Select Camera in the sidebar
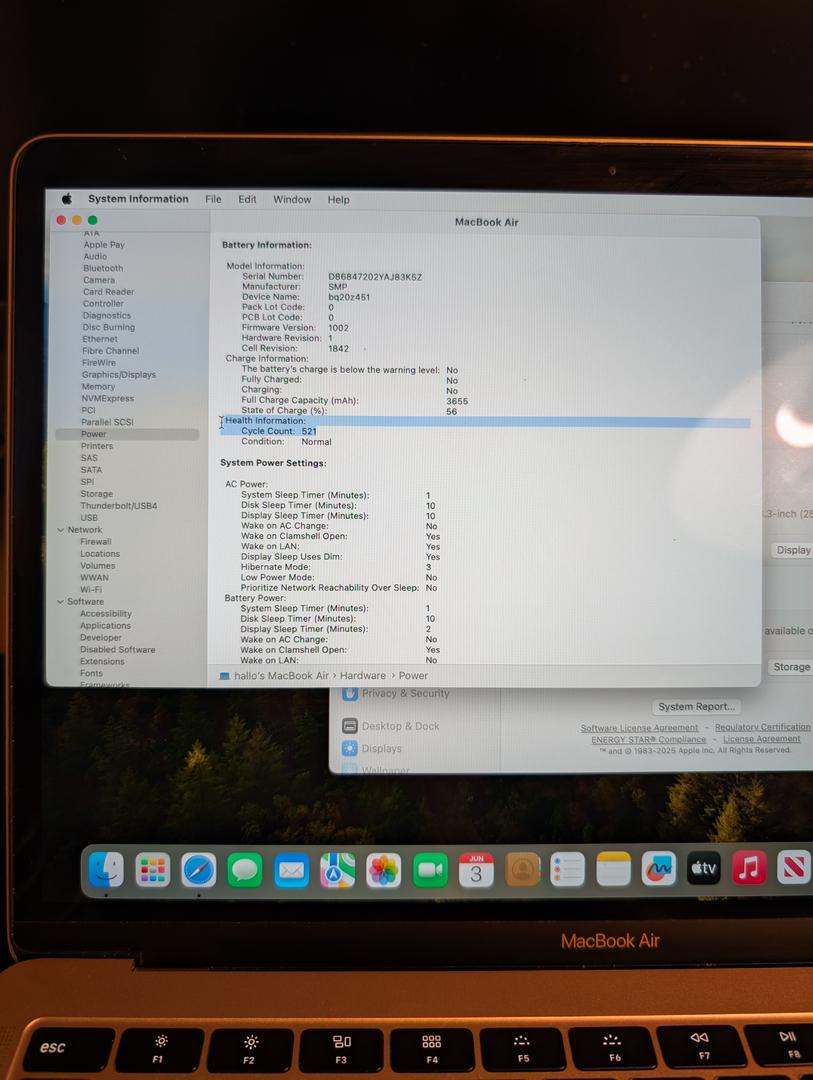 tap(99, 280)
